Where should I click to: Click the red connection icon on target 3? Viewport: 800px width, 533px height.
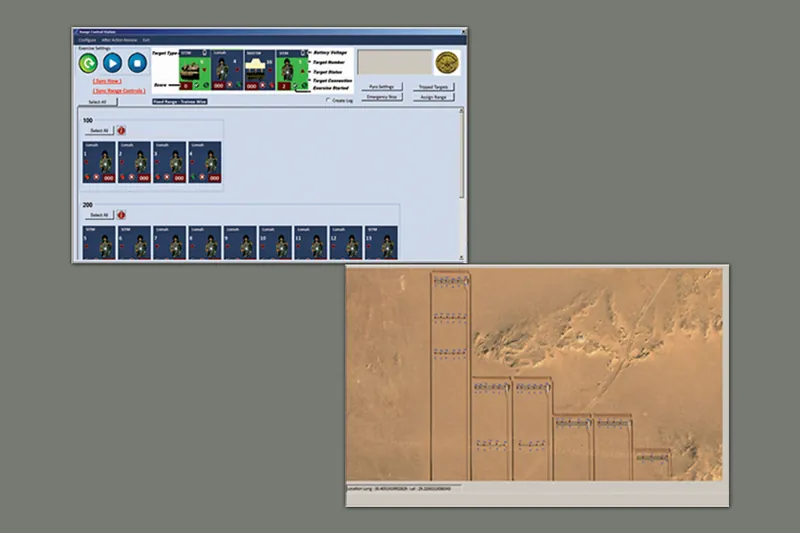tap(158, 177)
